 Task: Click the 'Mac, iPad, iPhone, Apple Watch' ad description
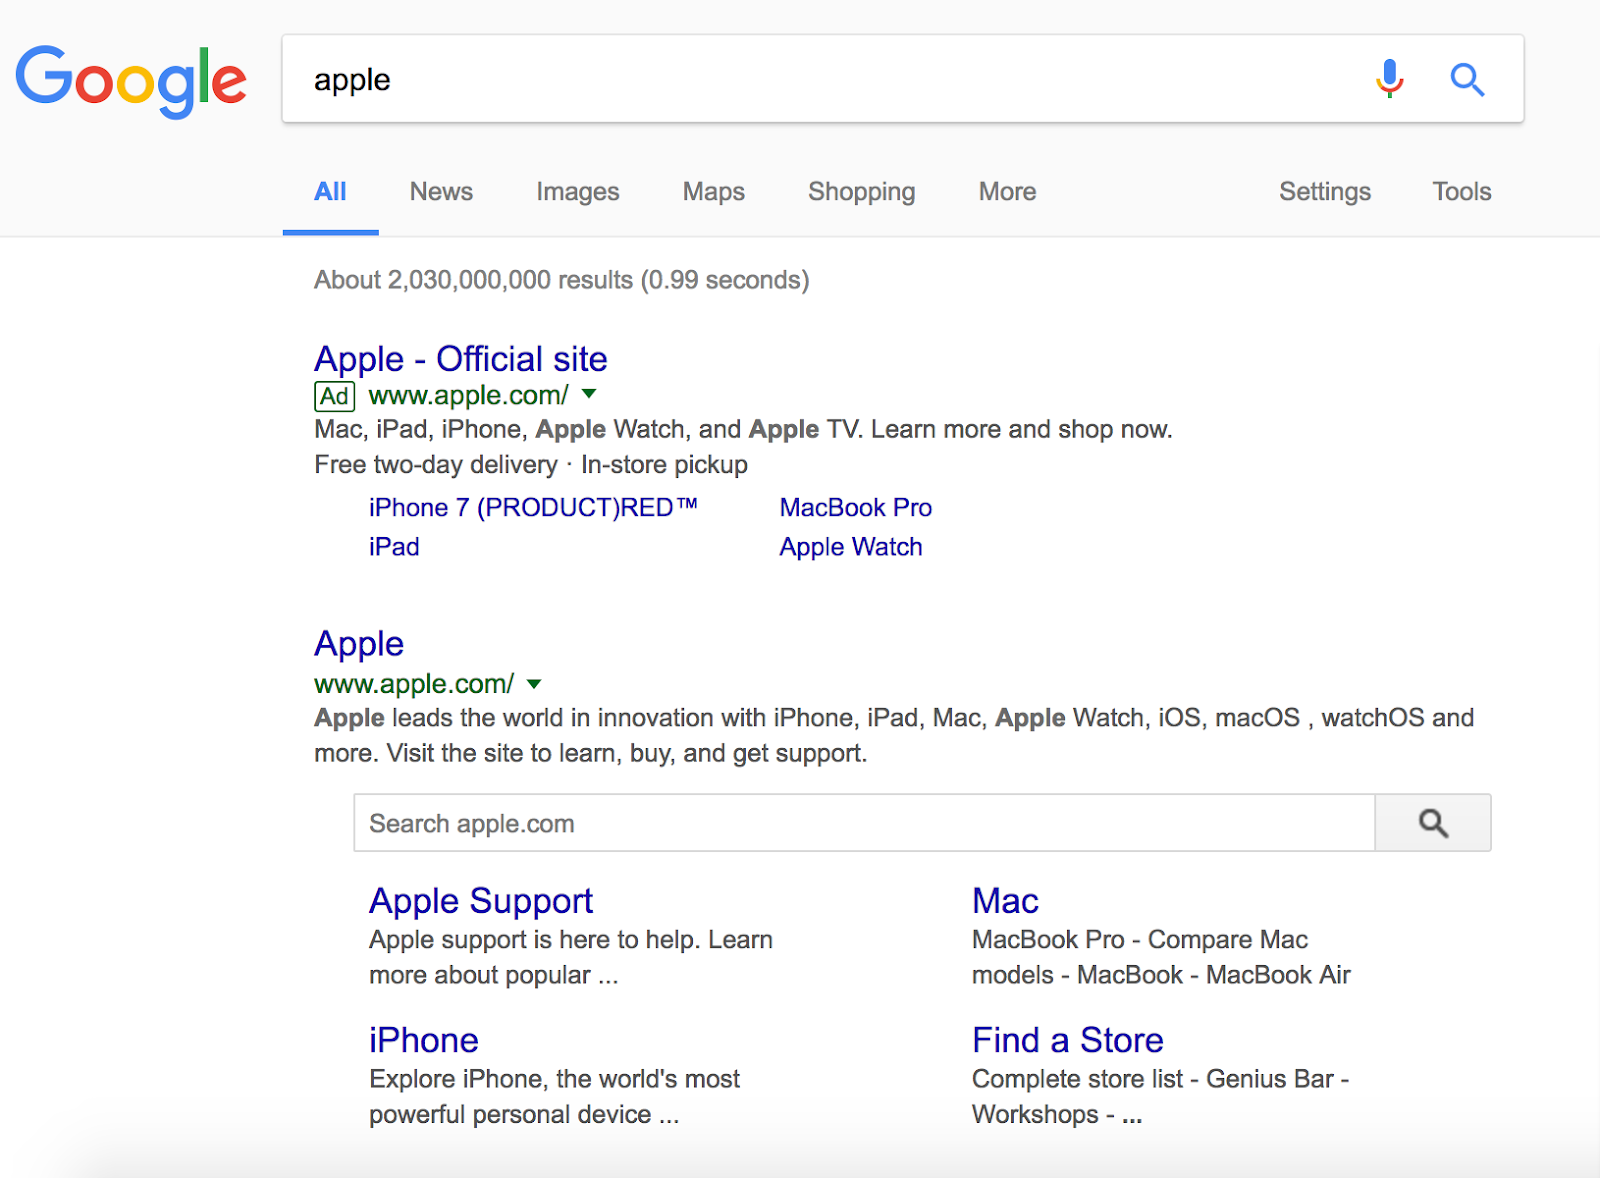point(743,430)
